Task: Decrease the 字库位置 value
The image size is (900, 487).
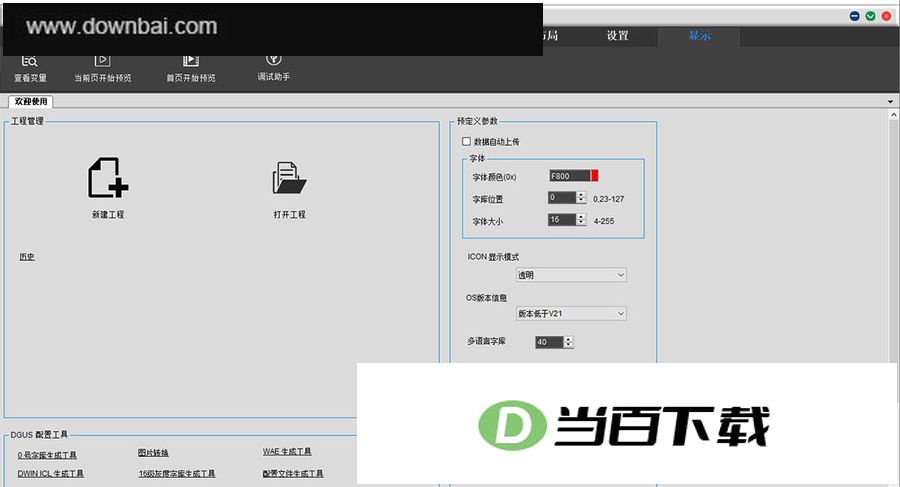Action: click(581, 202)
